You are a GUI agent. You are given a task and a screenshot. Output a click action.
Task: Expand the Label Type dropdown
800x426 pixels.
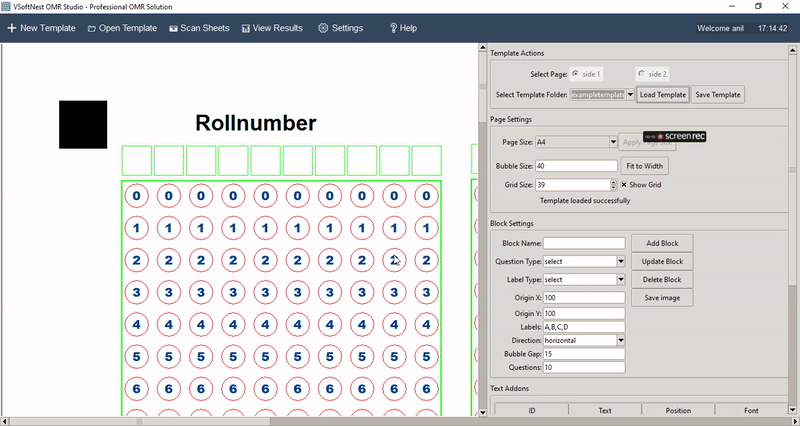click(620, 279)
